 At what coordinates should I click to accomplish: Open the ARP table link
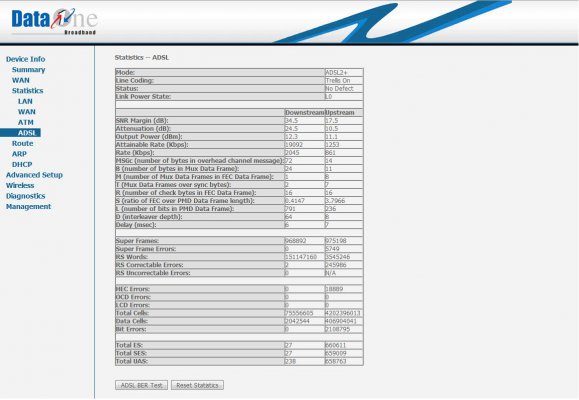pyautogui.click(x=19, y=154)
